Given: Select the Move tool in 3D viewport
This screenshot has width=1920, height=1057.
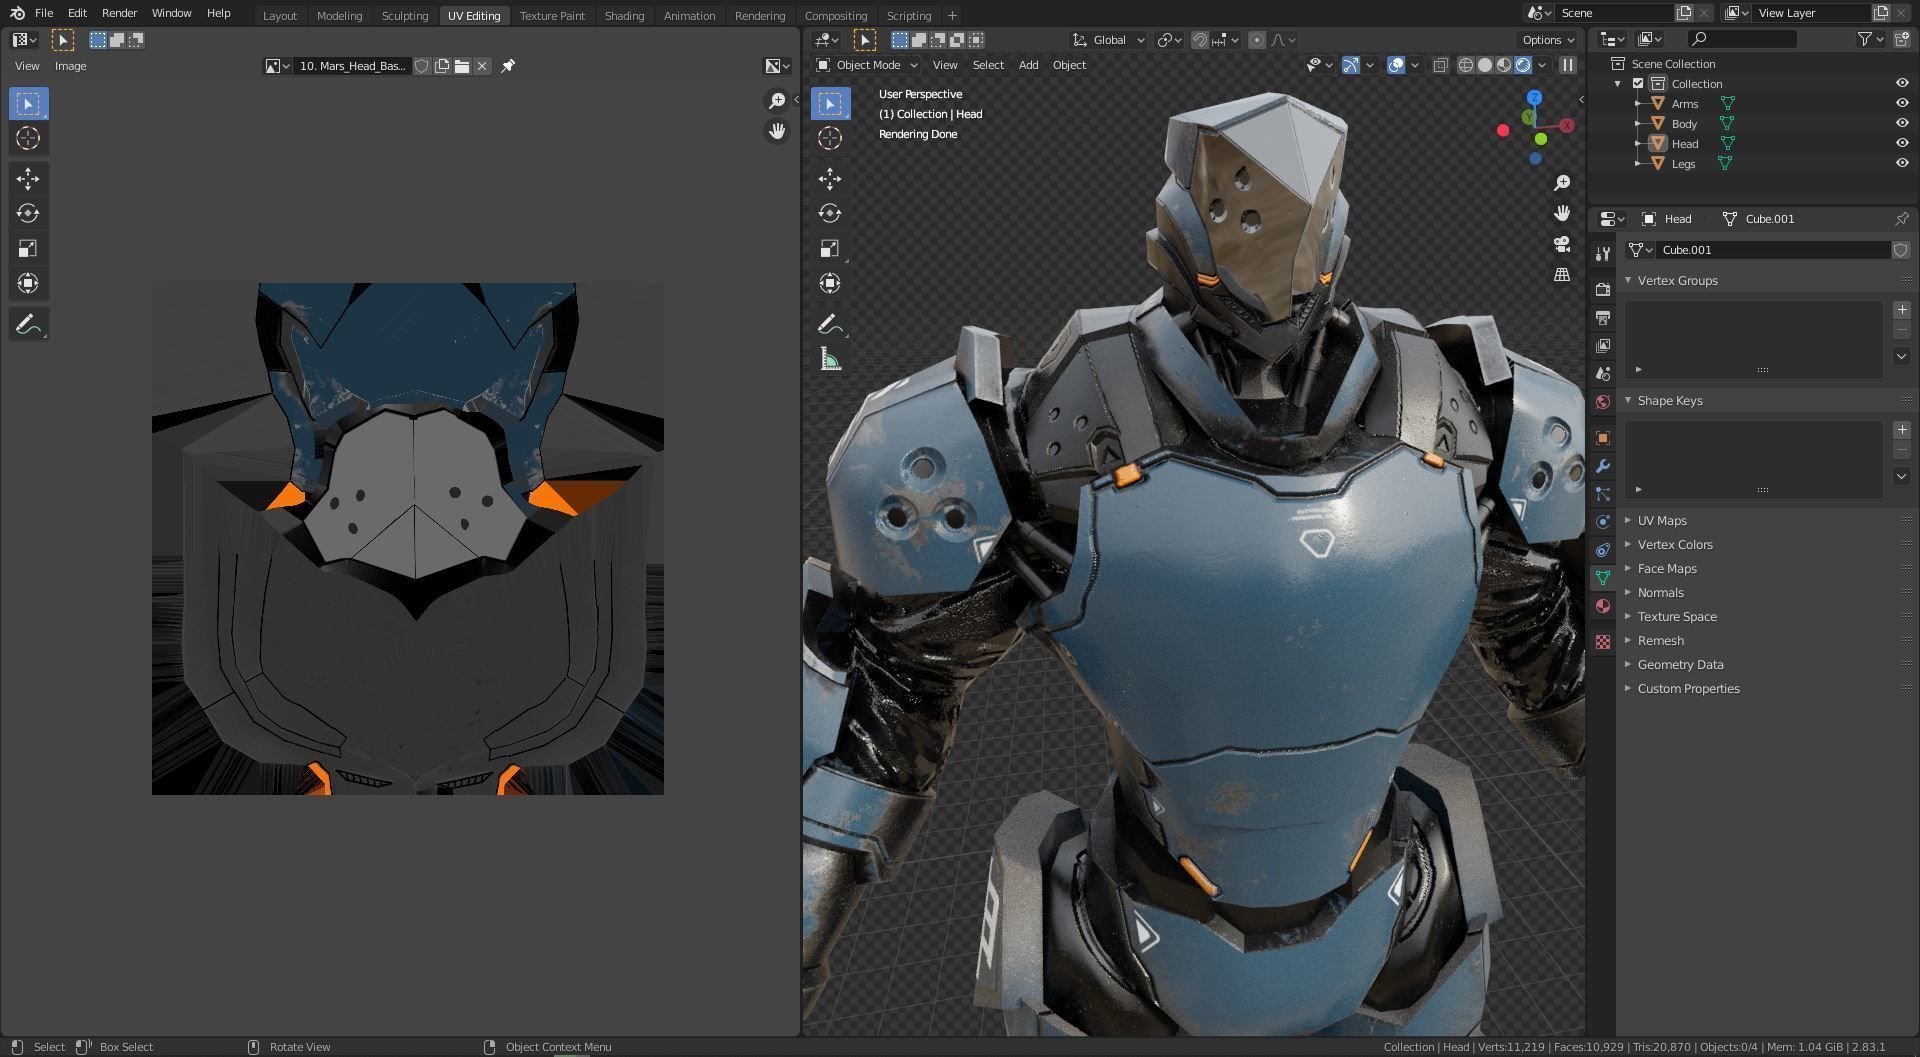Looking at the screenshot, I should coord(830,178).
